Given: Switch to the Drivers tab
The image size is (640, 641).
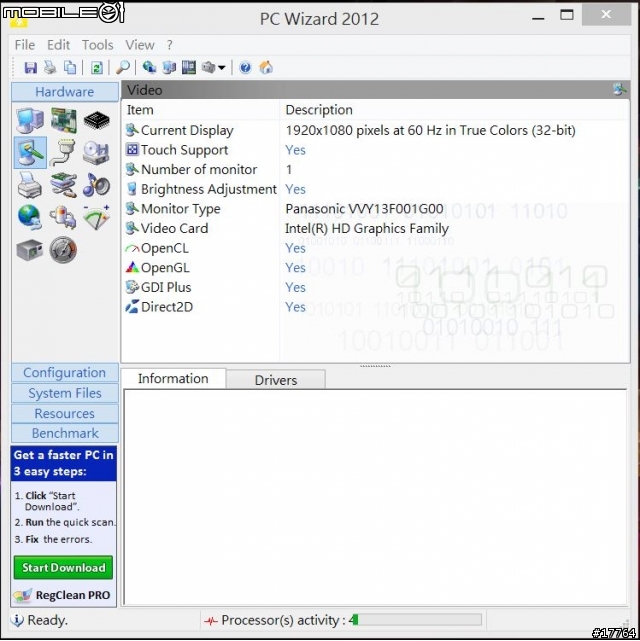Looking at the screenshot, I should tap(276, 380).
